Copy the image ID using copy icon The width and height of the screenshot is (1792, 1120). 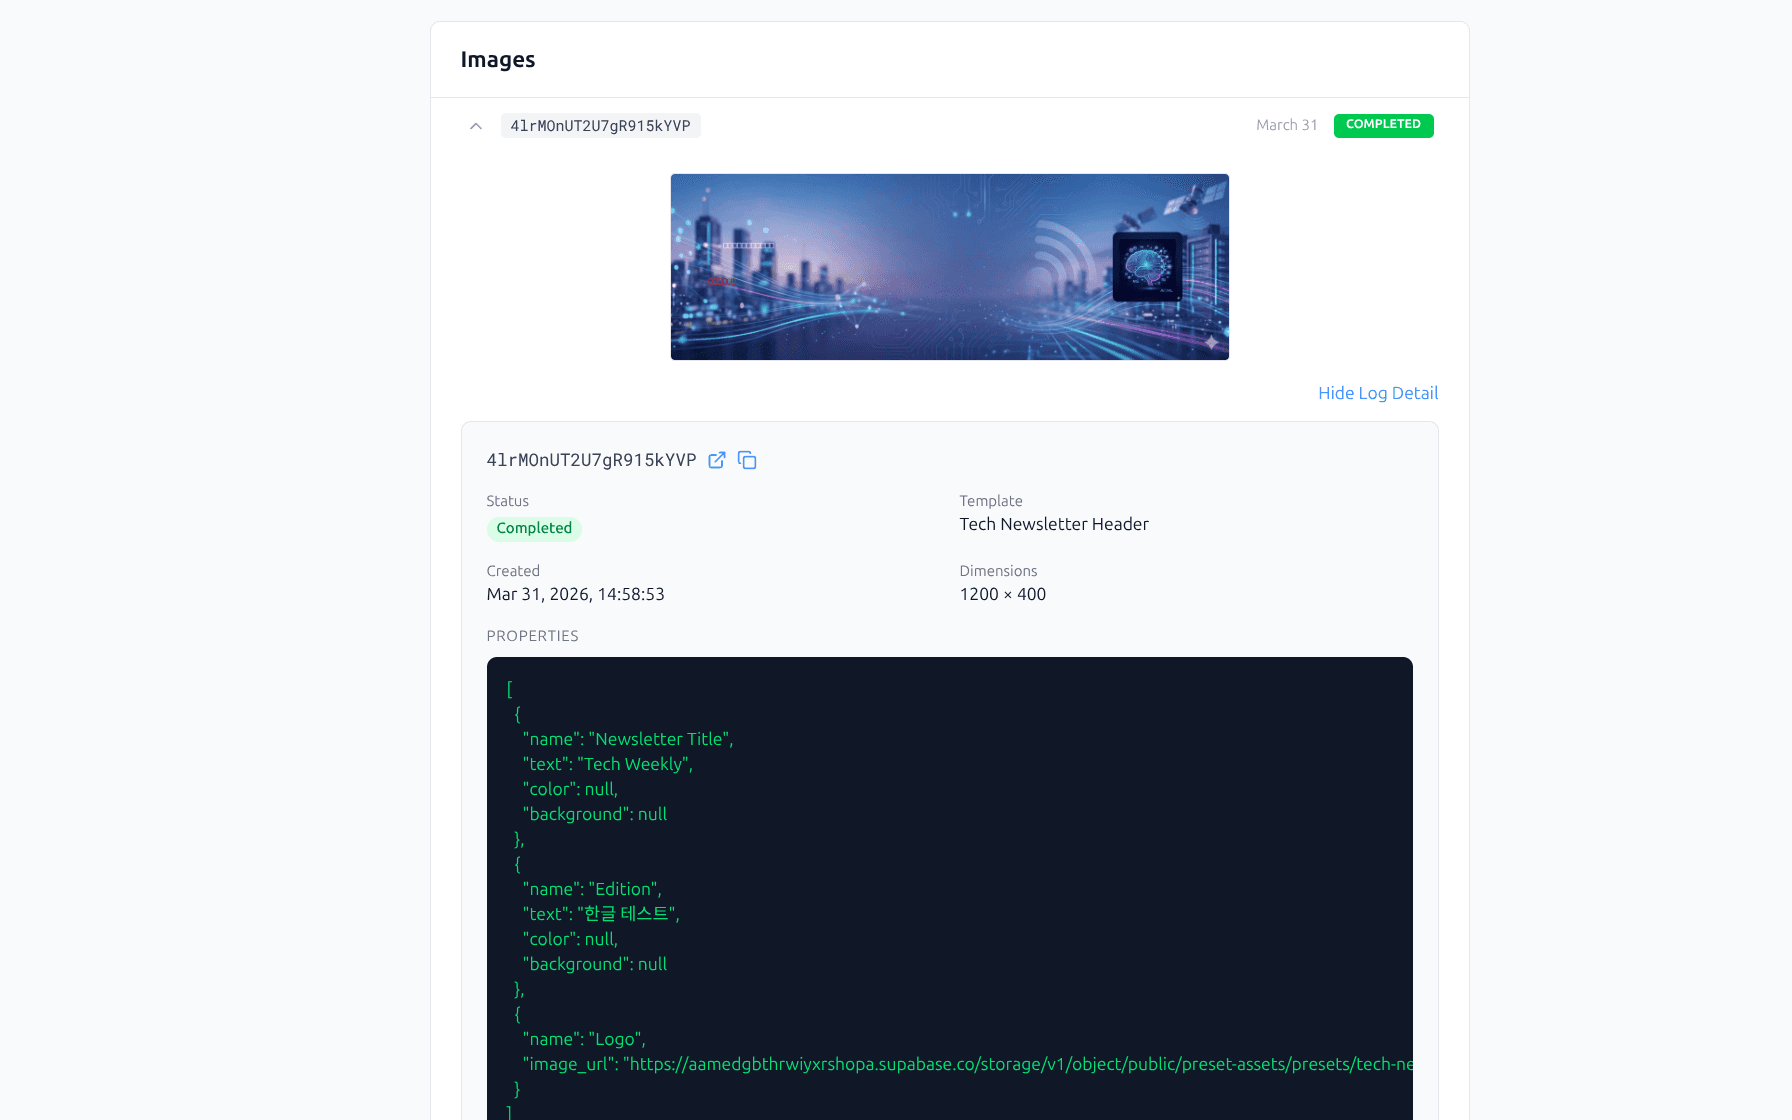[x=747, y=460]
